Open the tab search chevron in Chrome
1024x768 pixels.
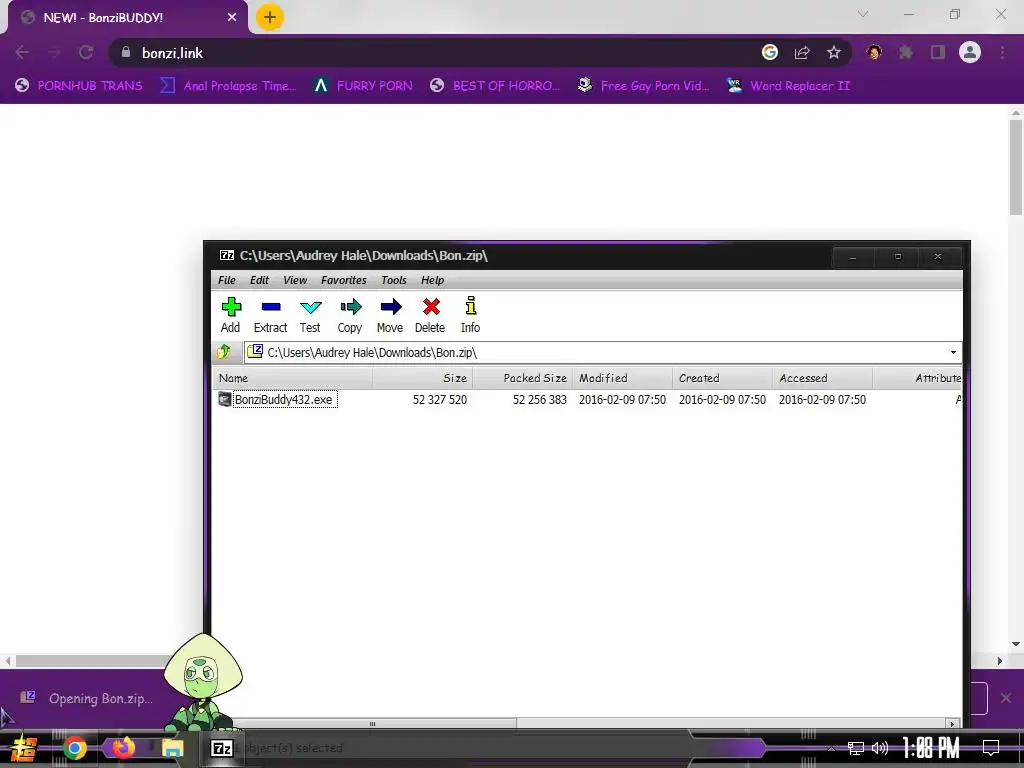click(x=863, y=14)
